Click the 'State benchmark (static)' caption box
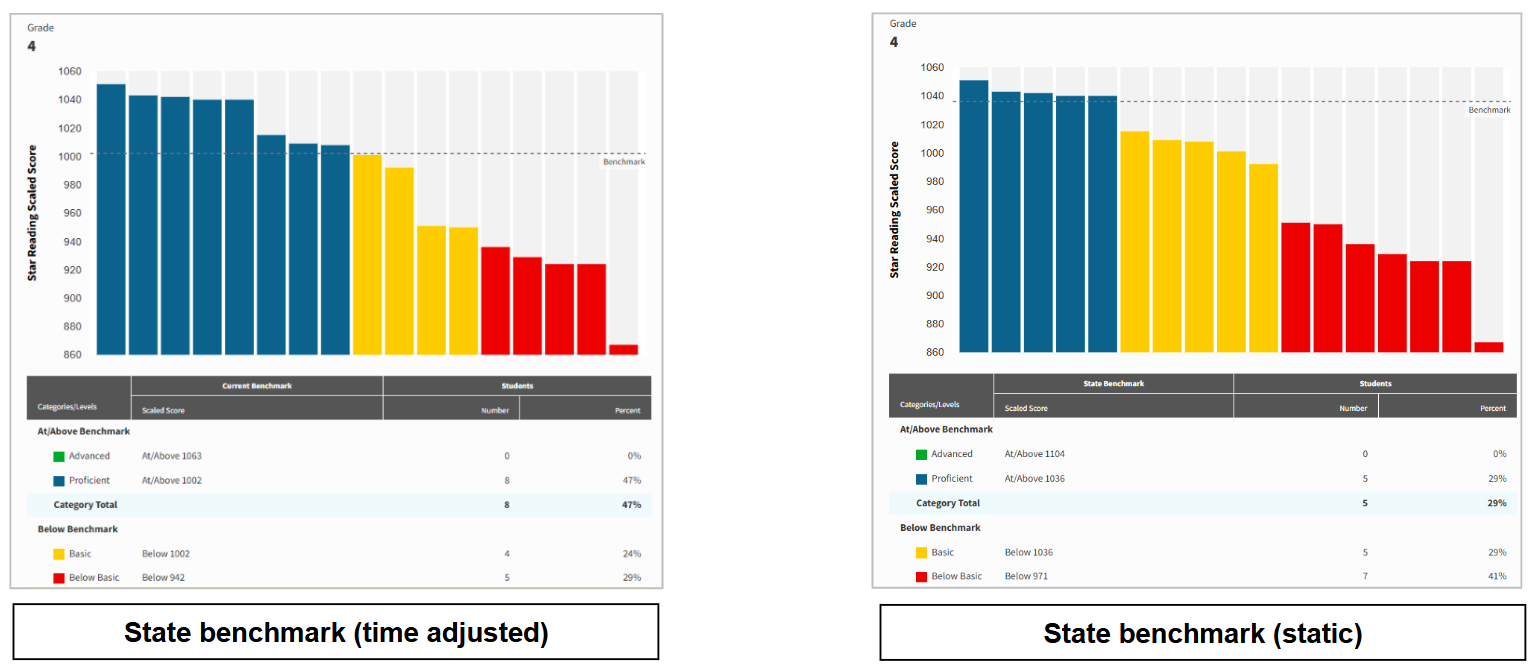 pos(1202,633)
